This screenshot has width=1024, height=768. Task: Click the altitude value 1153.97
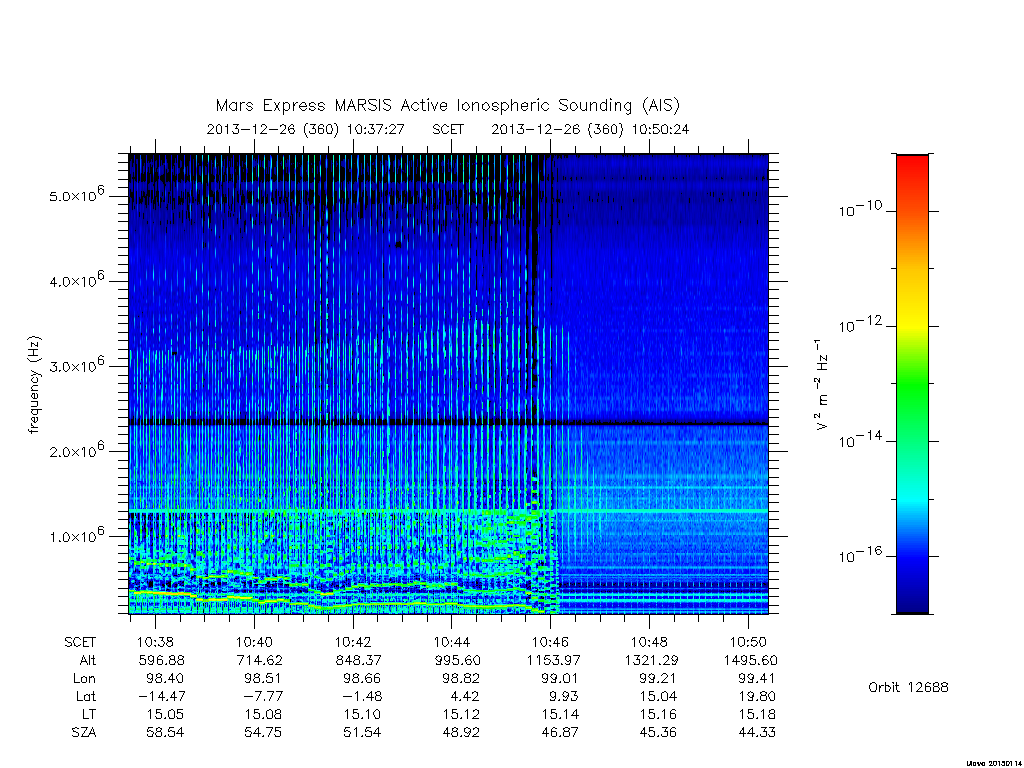tap(553, 660)
